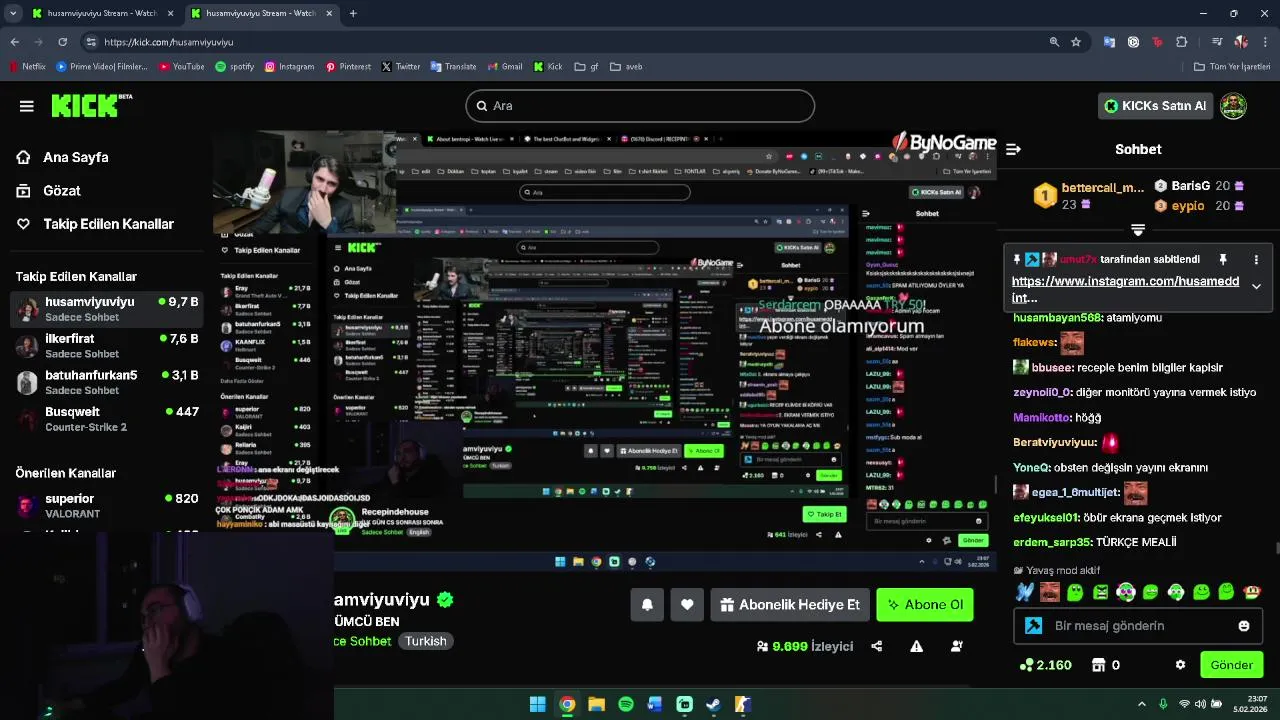Open YouTube bookmark
This screenshot has width=1280, height=720.
point(181,67)
